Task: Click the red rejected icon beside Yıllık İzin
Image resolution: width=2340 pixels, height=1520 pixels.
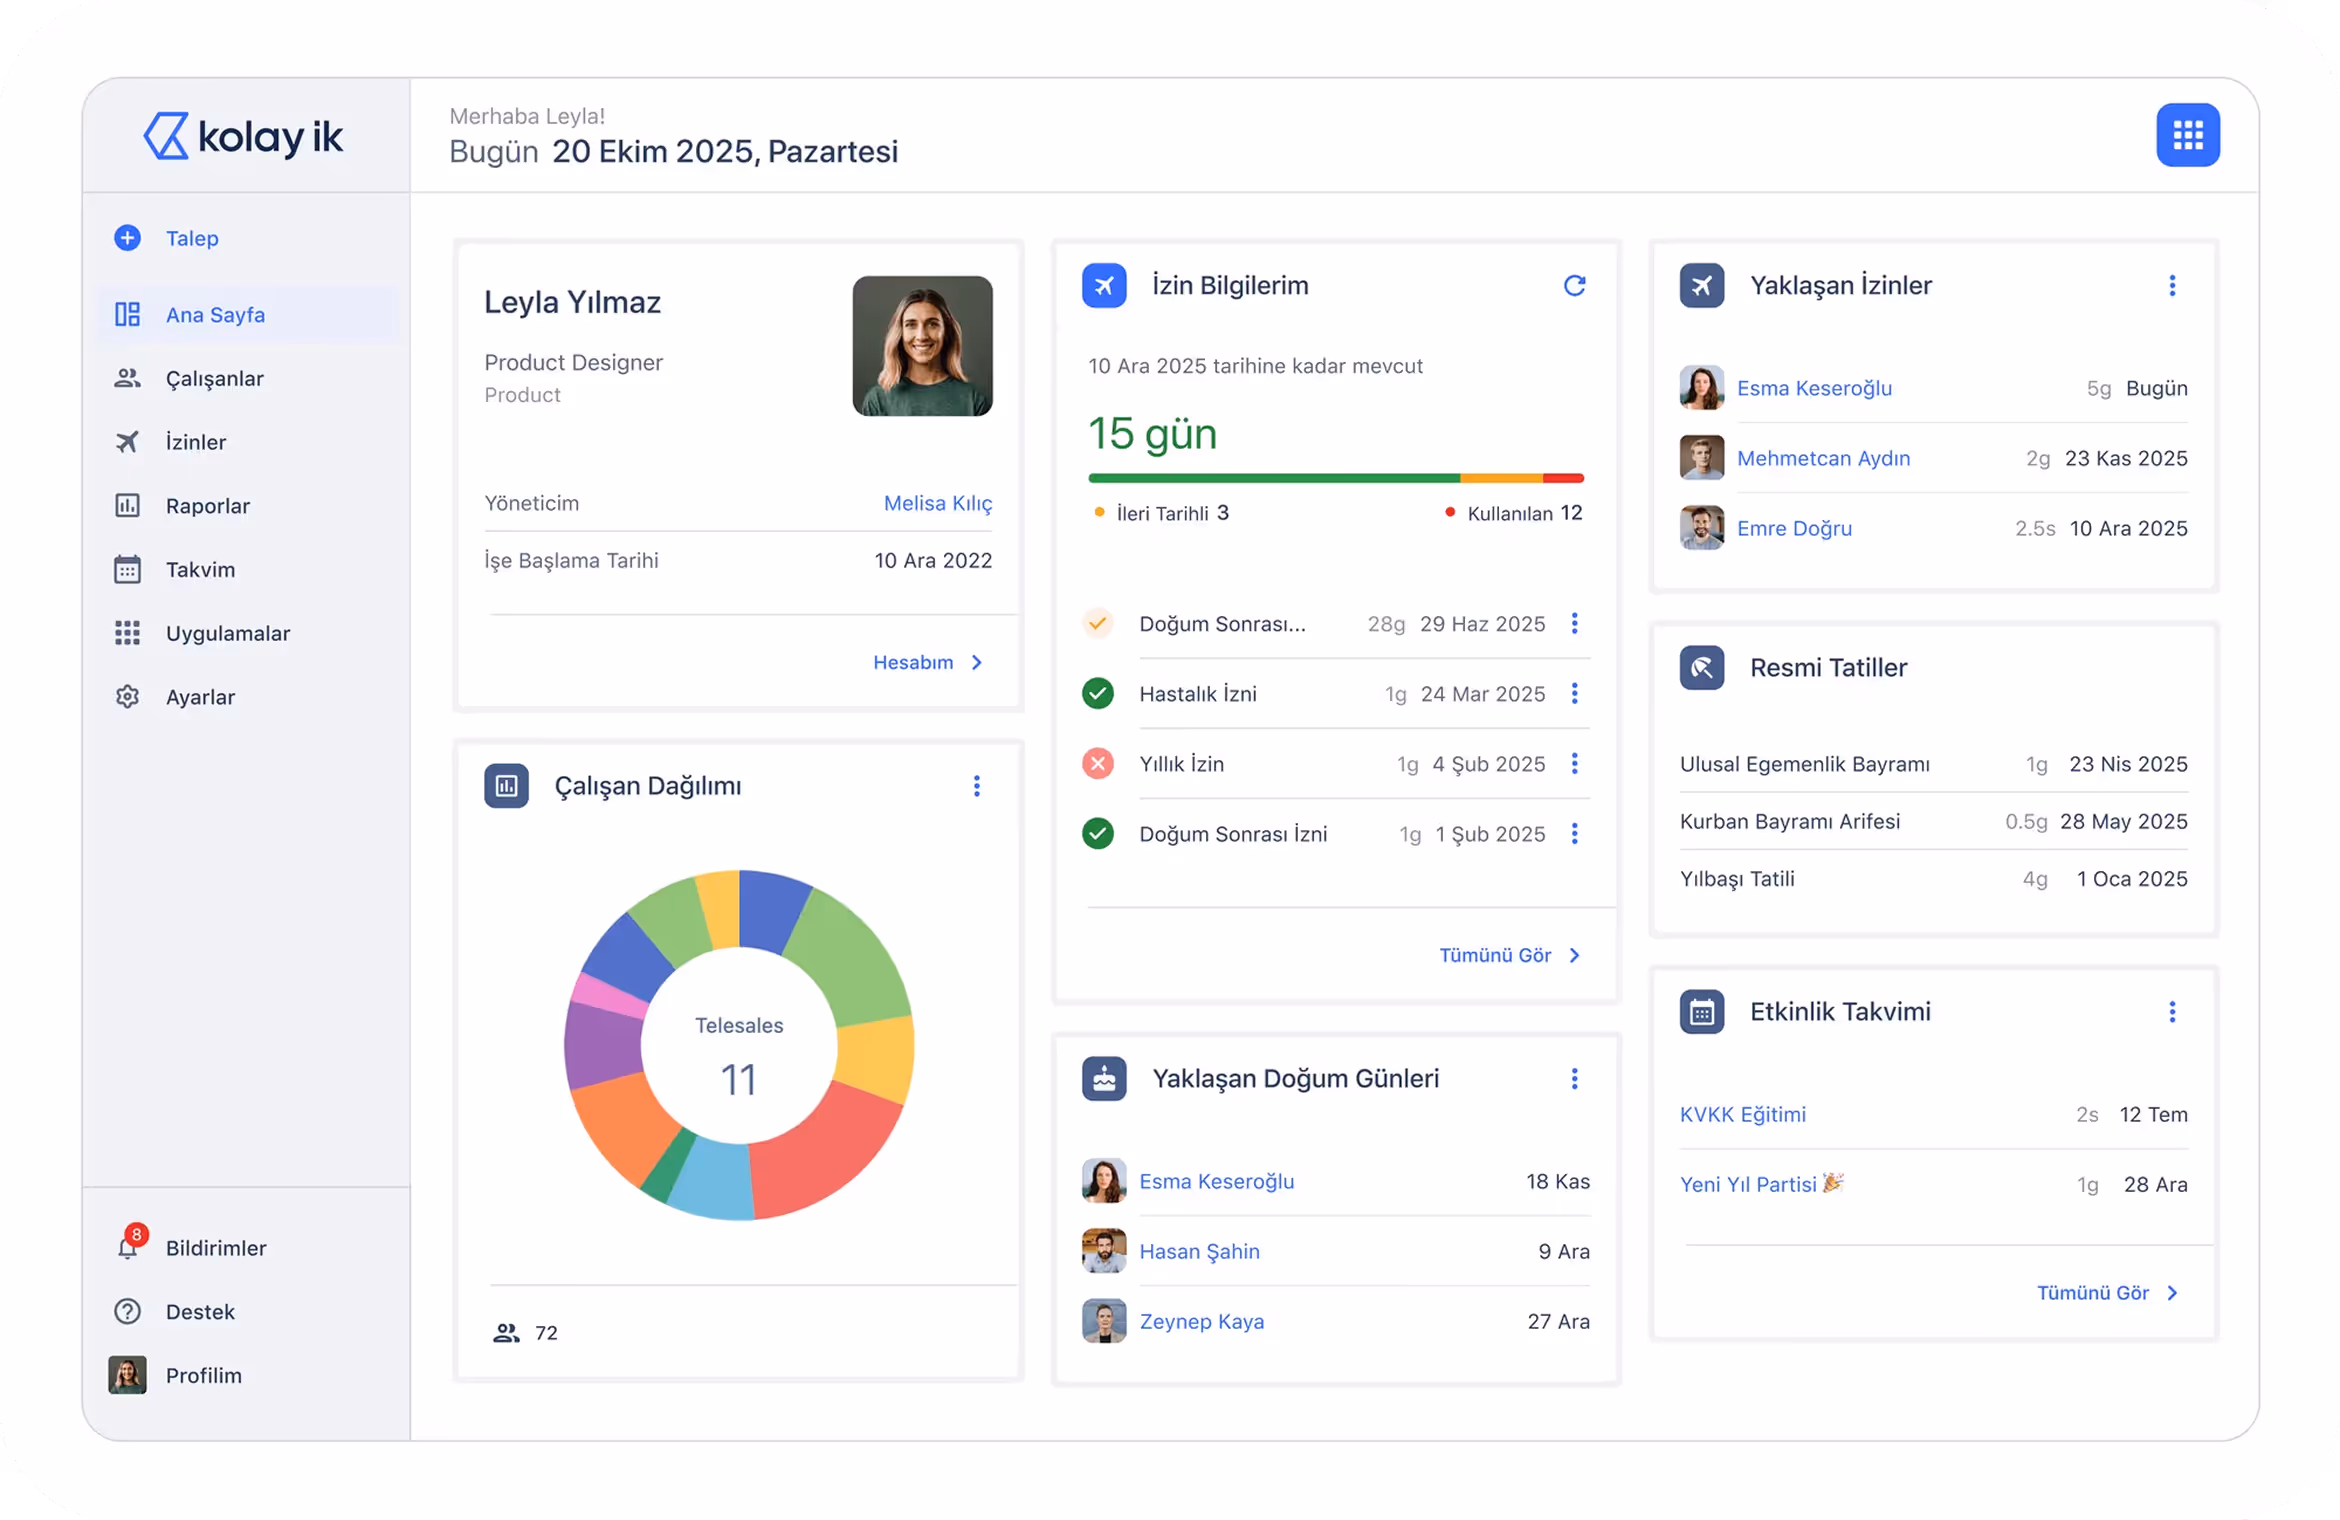Action: pyautogui.click(x=1098, y=764)
